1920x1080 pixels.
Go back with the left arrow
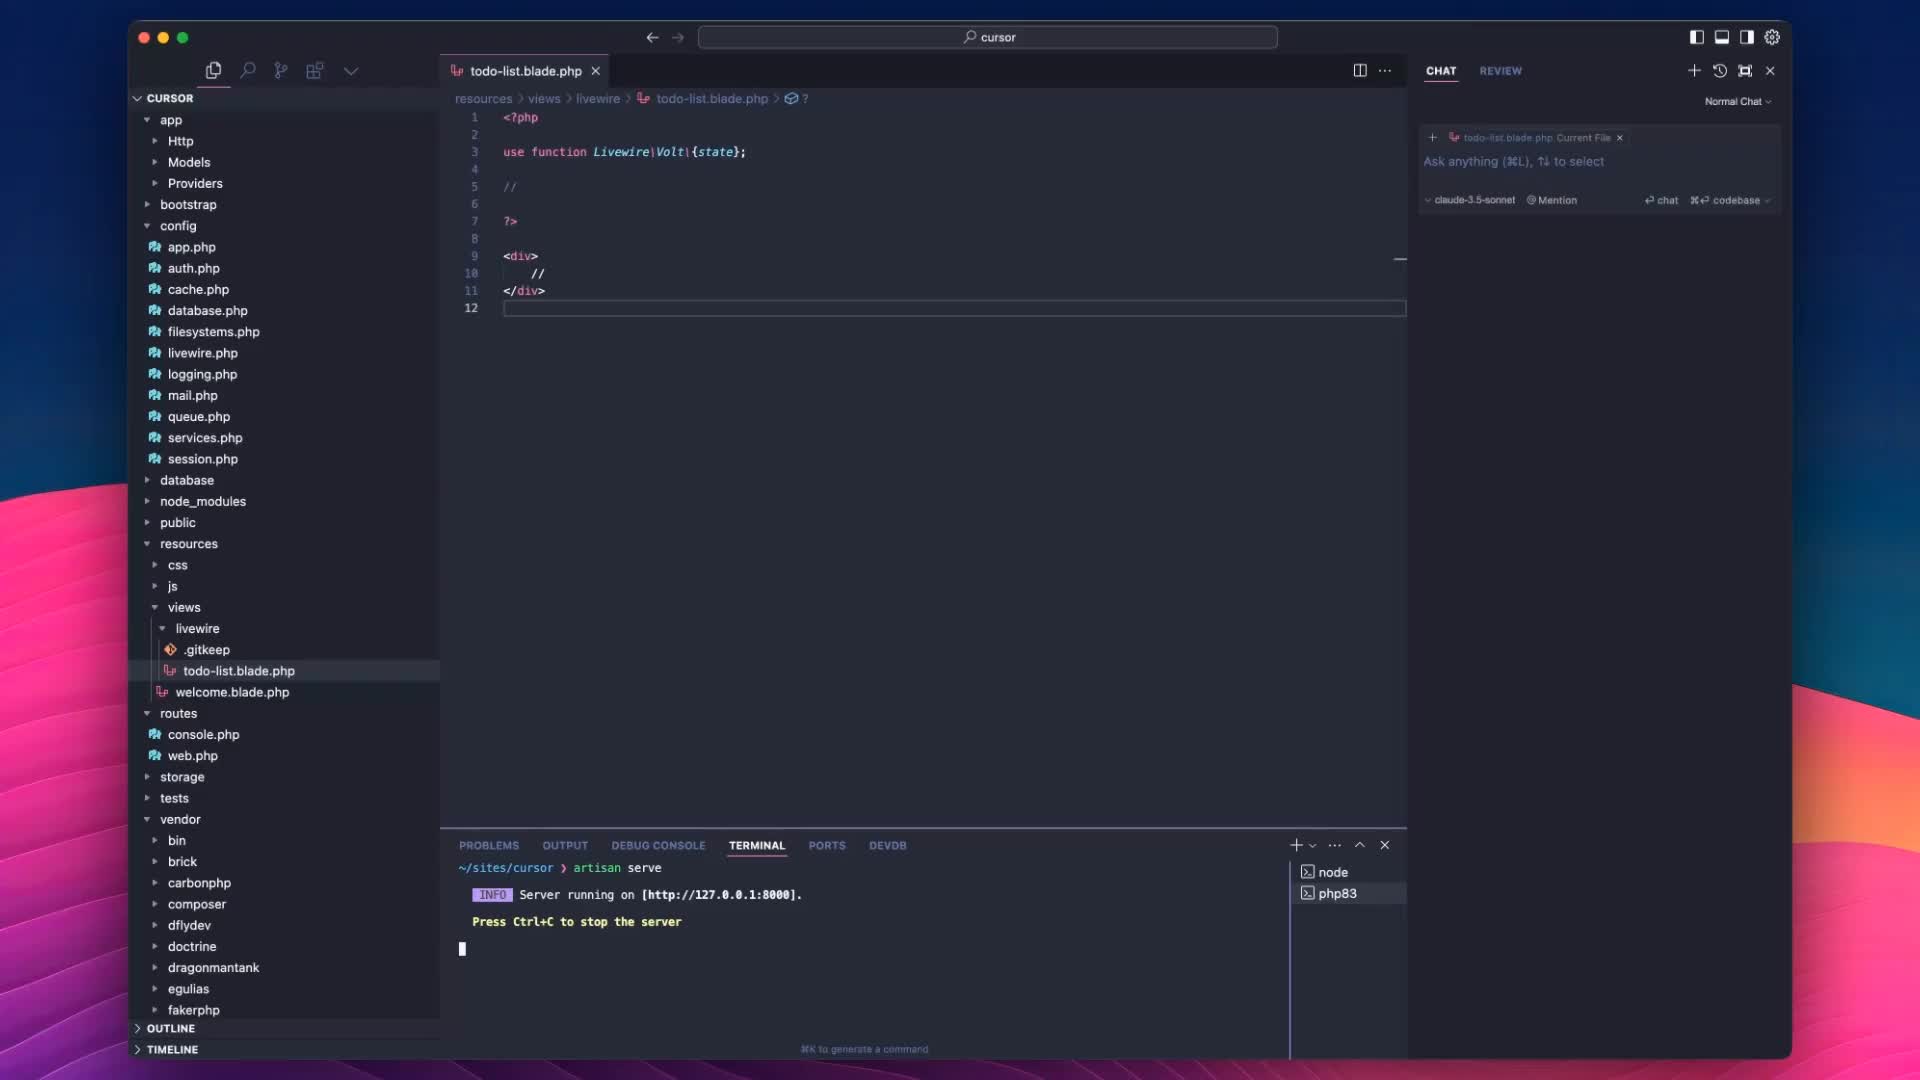click(x=652, y=37)
